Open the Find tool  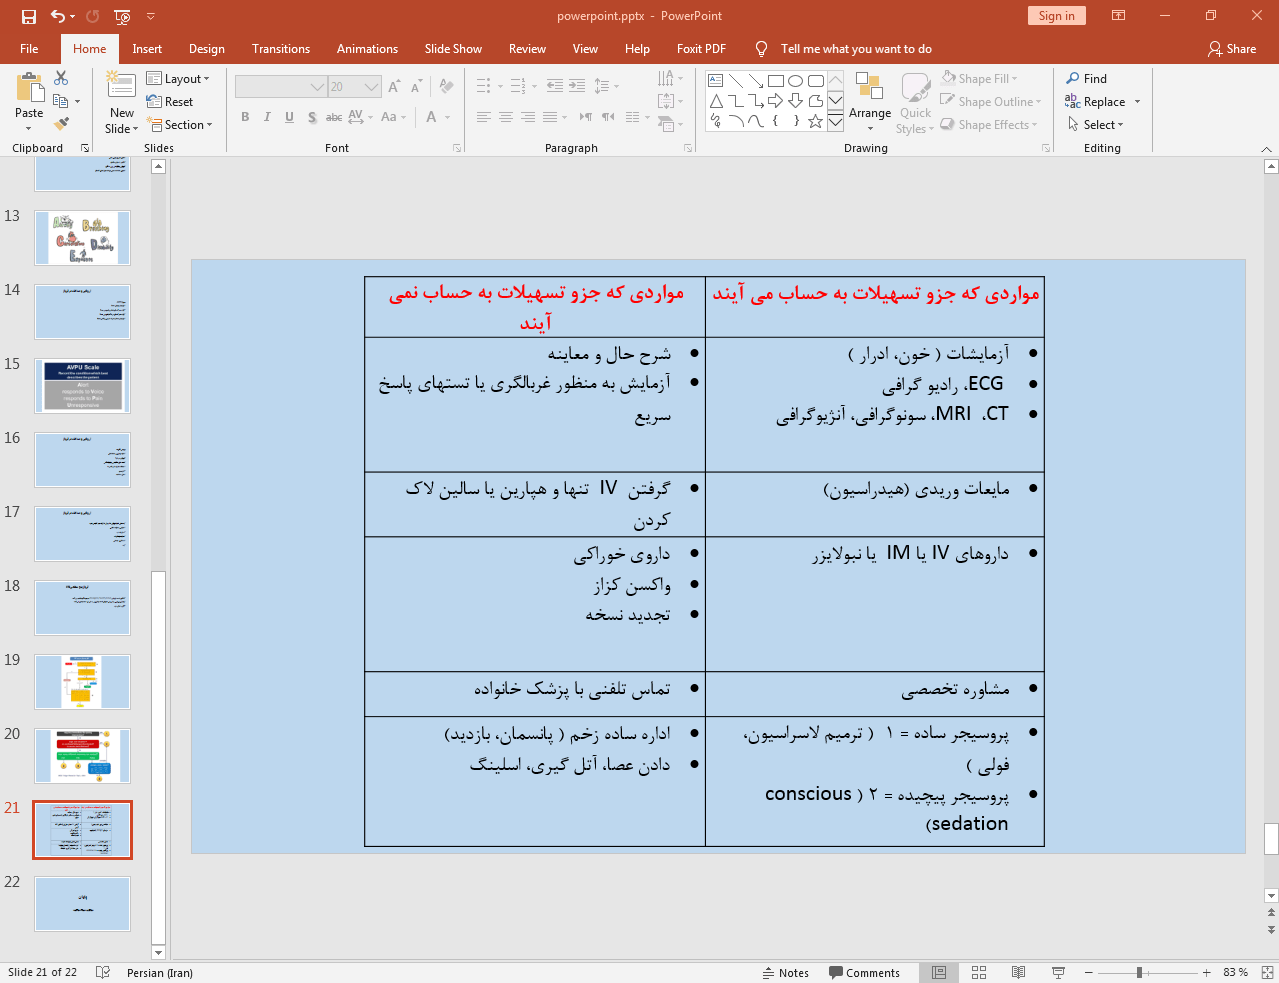tap(1087, 78)
